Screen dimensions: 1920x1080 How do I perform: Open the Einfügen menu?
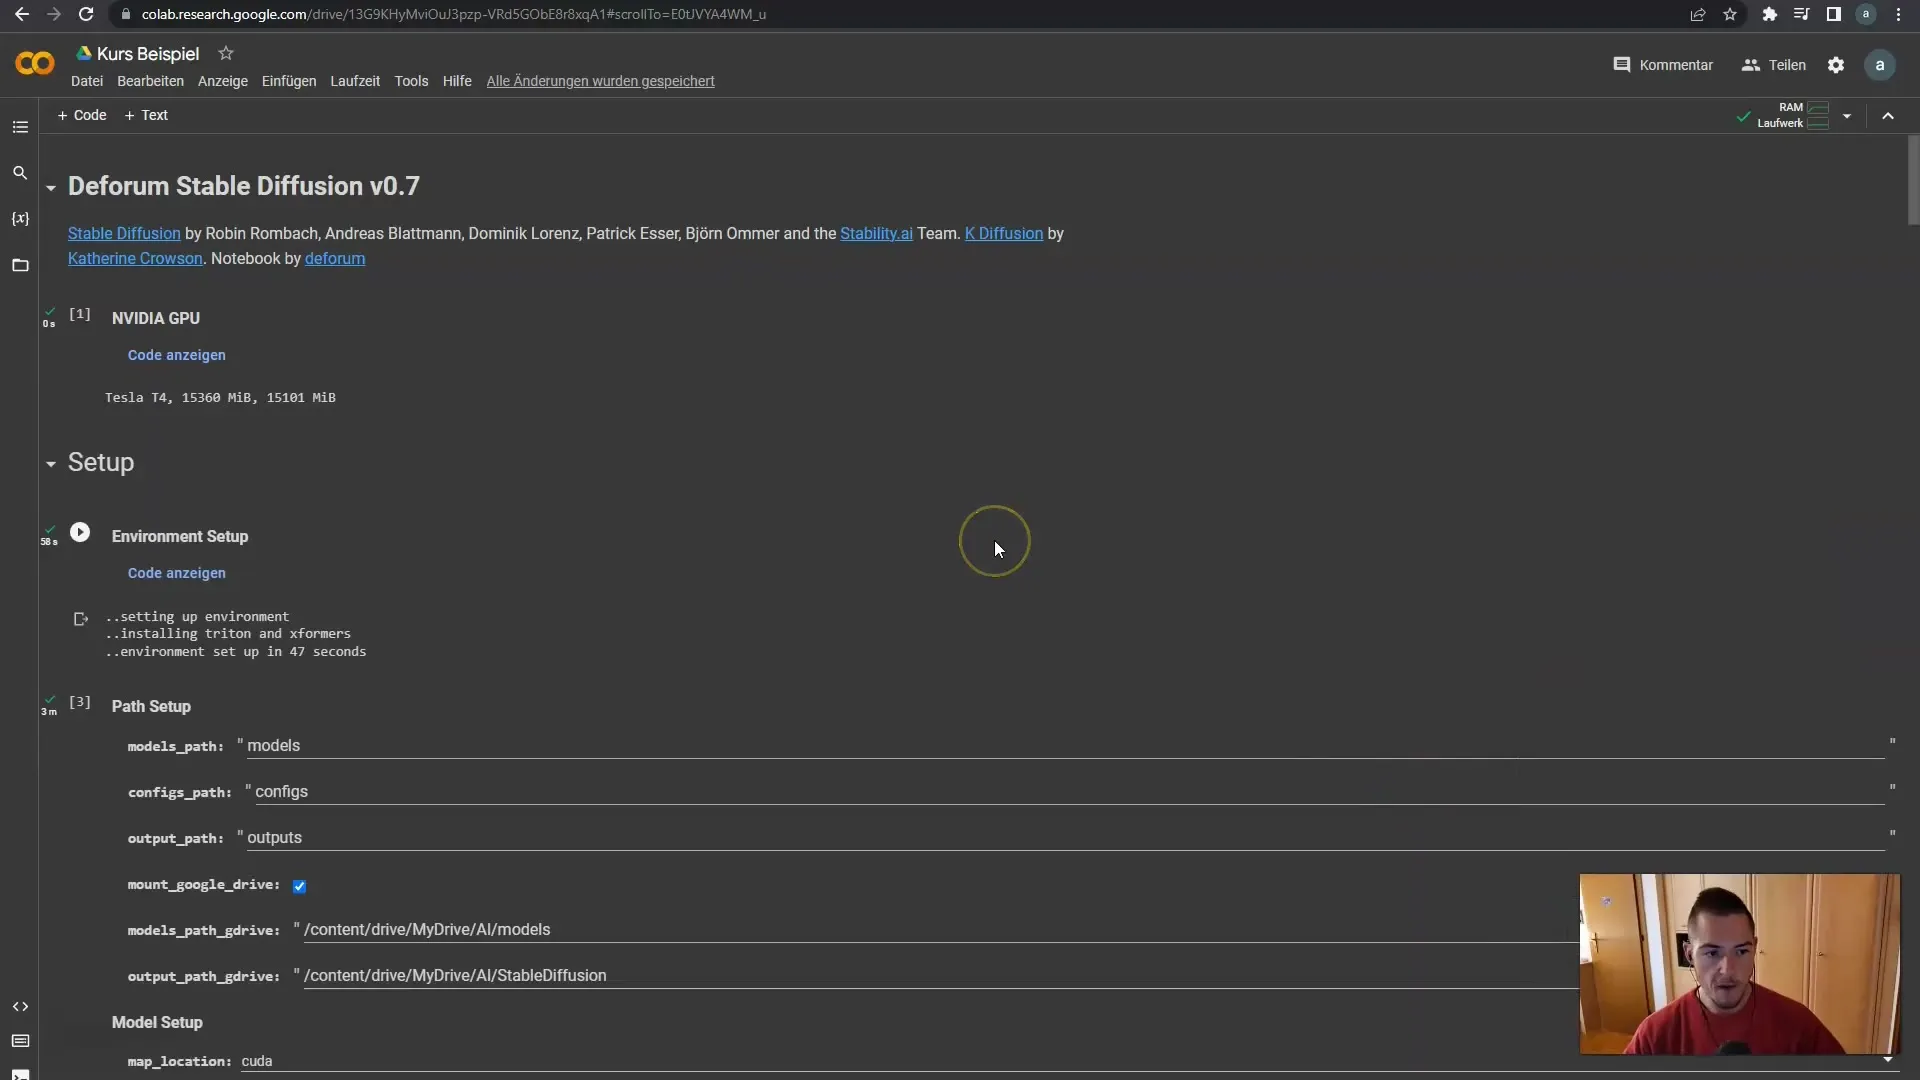pyautogui.click(x=289, y=81)
